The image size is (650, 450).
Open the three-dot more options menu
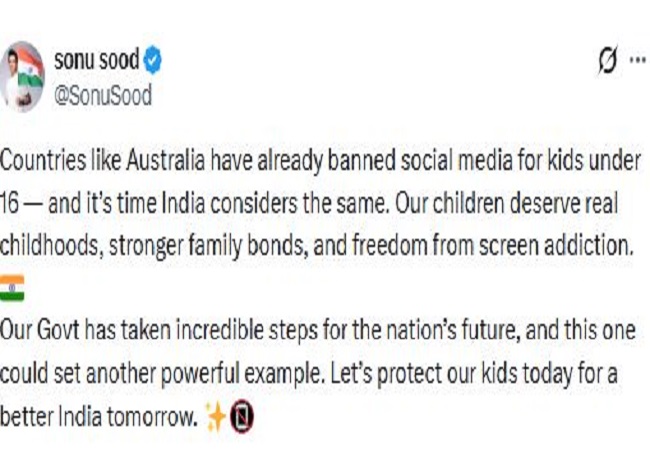[x=636, y=62]
